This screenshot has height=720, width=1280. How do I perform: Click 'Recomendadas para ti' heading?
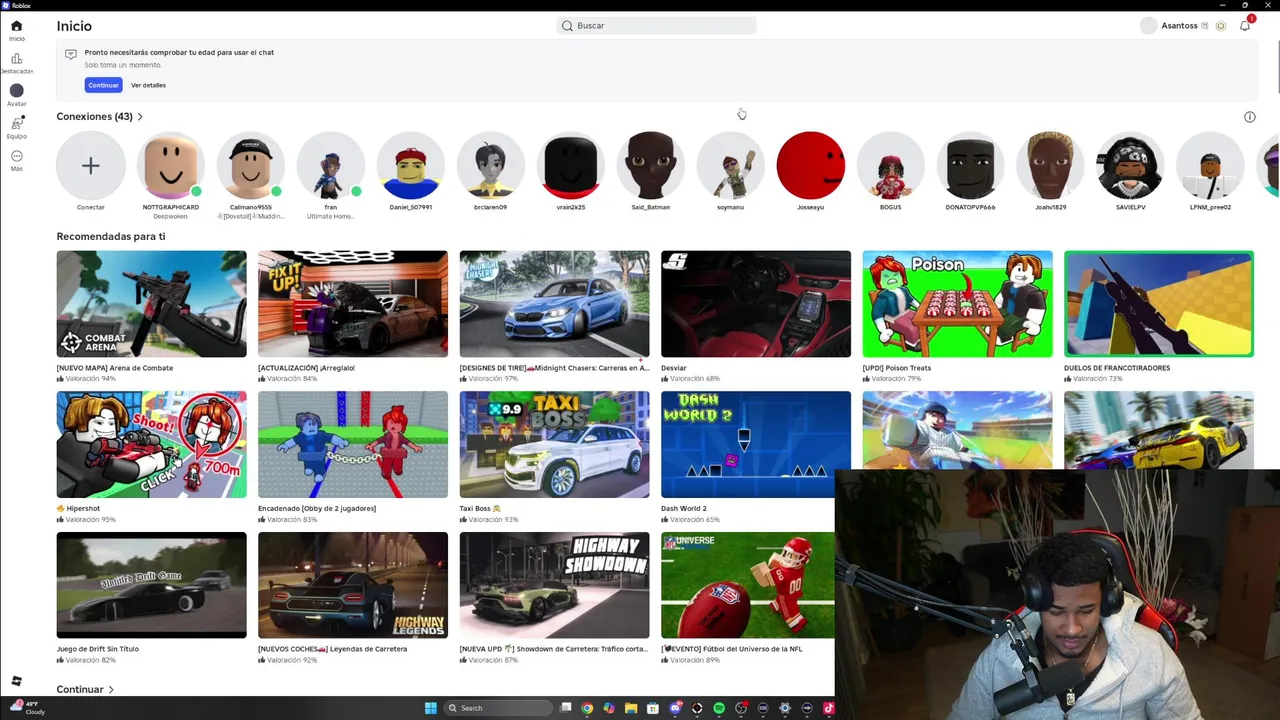coord(111,237)
